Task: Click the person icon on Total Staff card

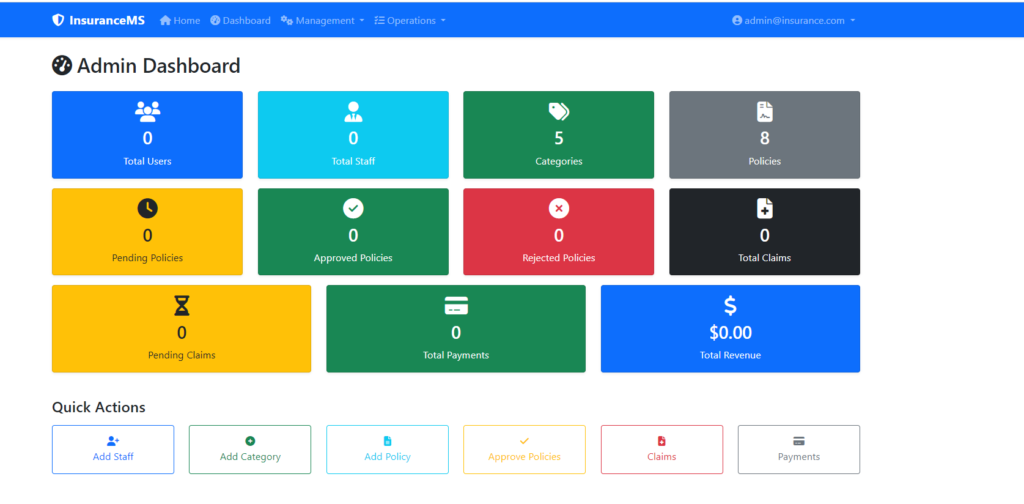Action: (353, 112)
